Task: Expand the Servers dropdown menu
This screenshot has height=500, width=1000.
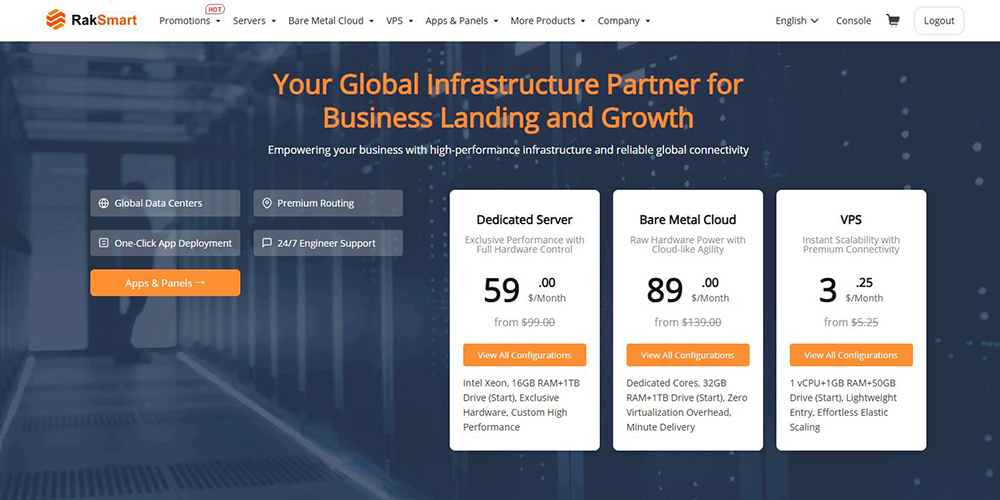Action: [254, 21]
